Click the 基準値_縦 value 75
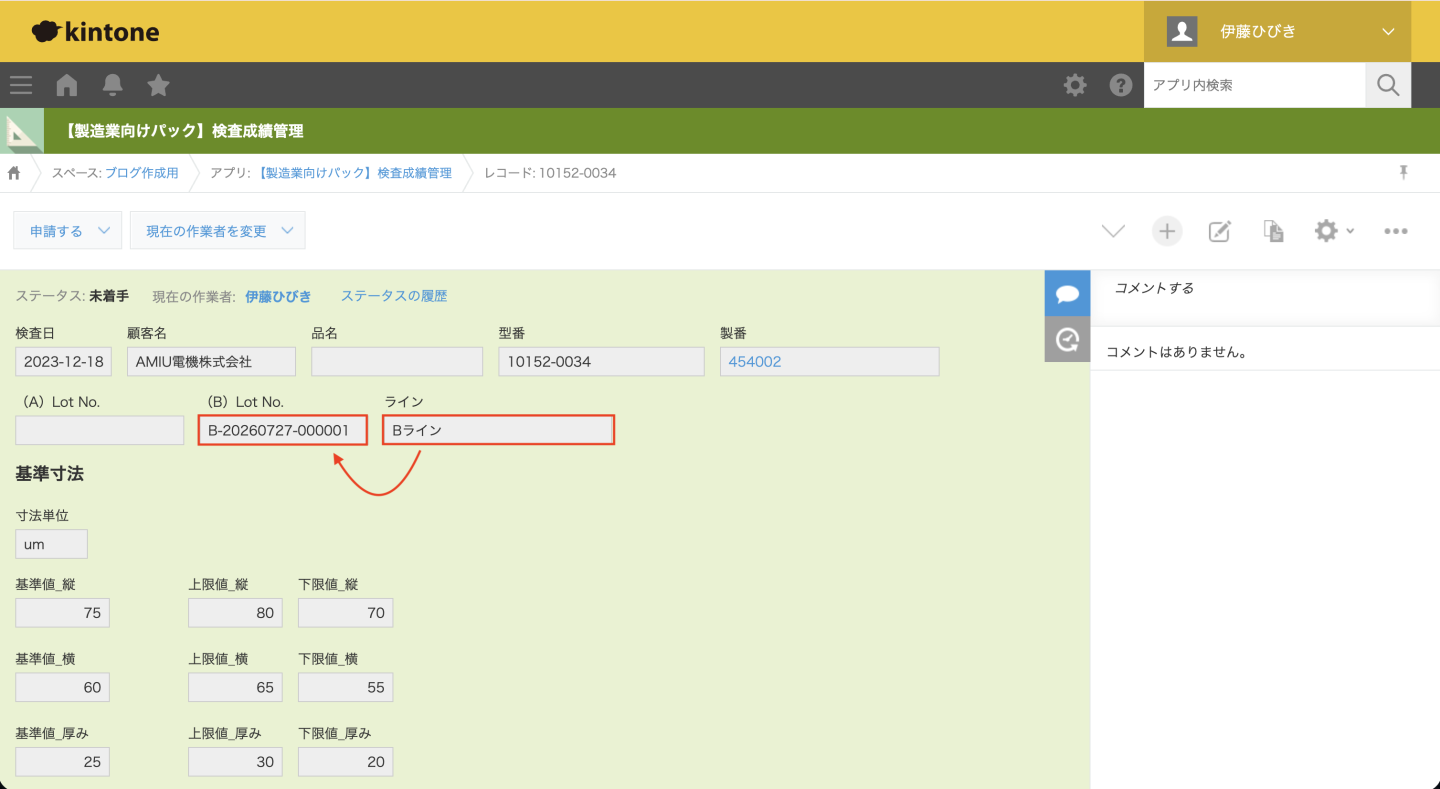 coord(63,613)
